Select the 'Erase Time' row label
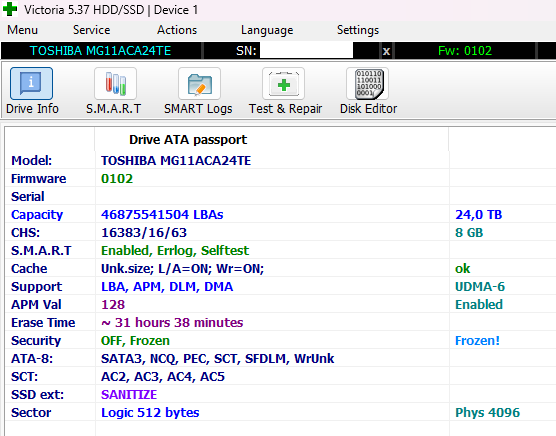Viewport: 556px width, 436px height. 43,323
